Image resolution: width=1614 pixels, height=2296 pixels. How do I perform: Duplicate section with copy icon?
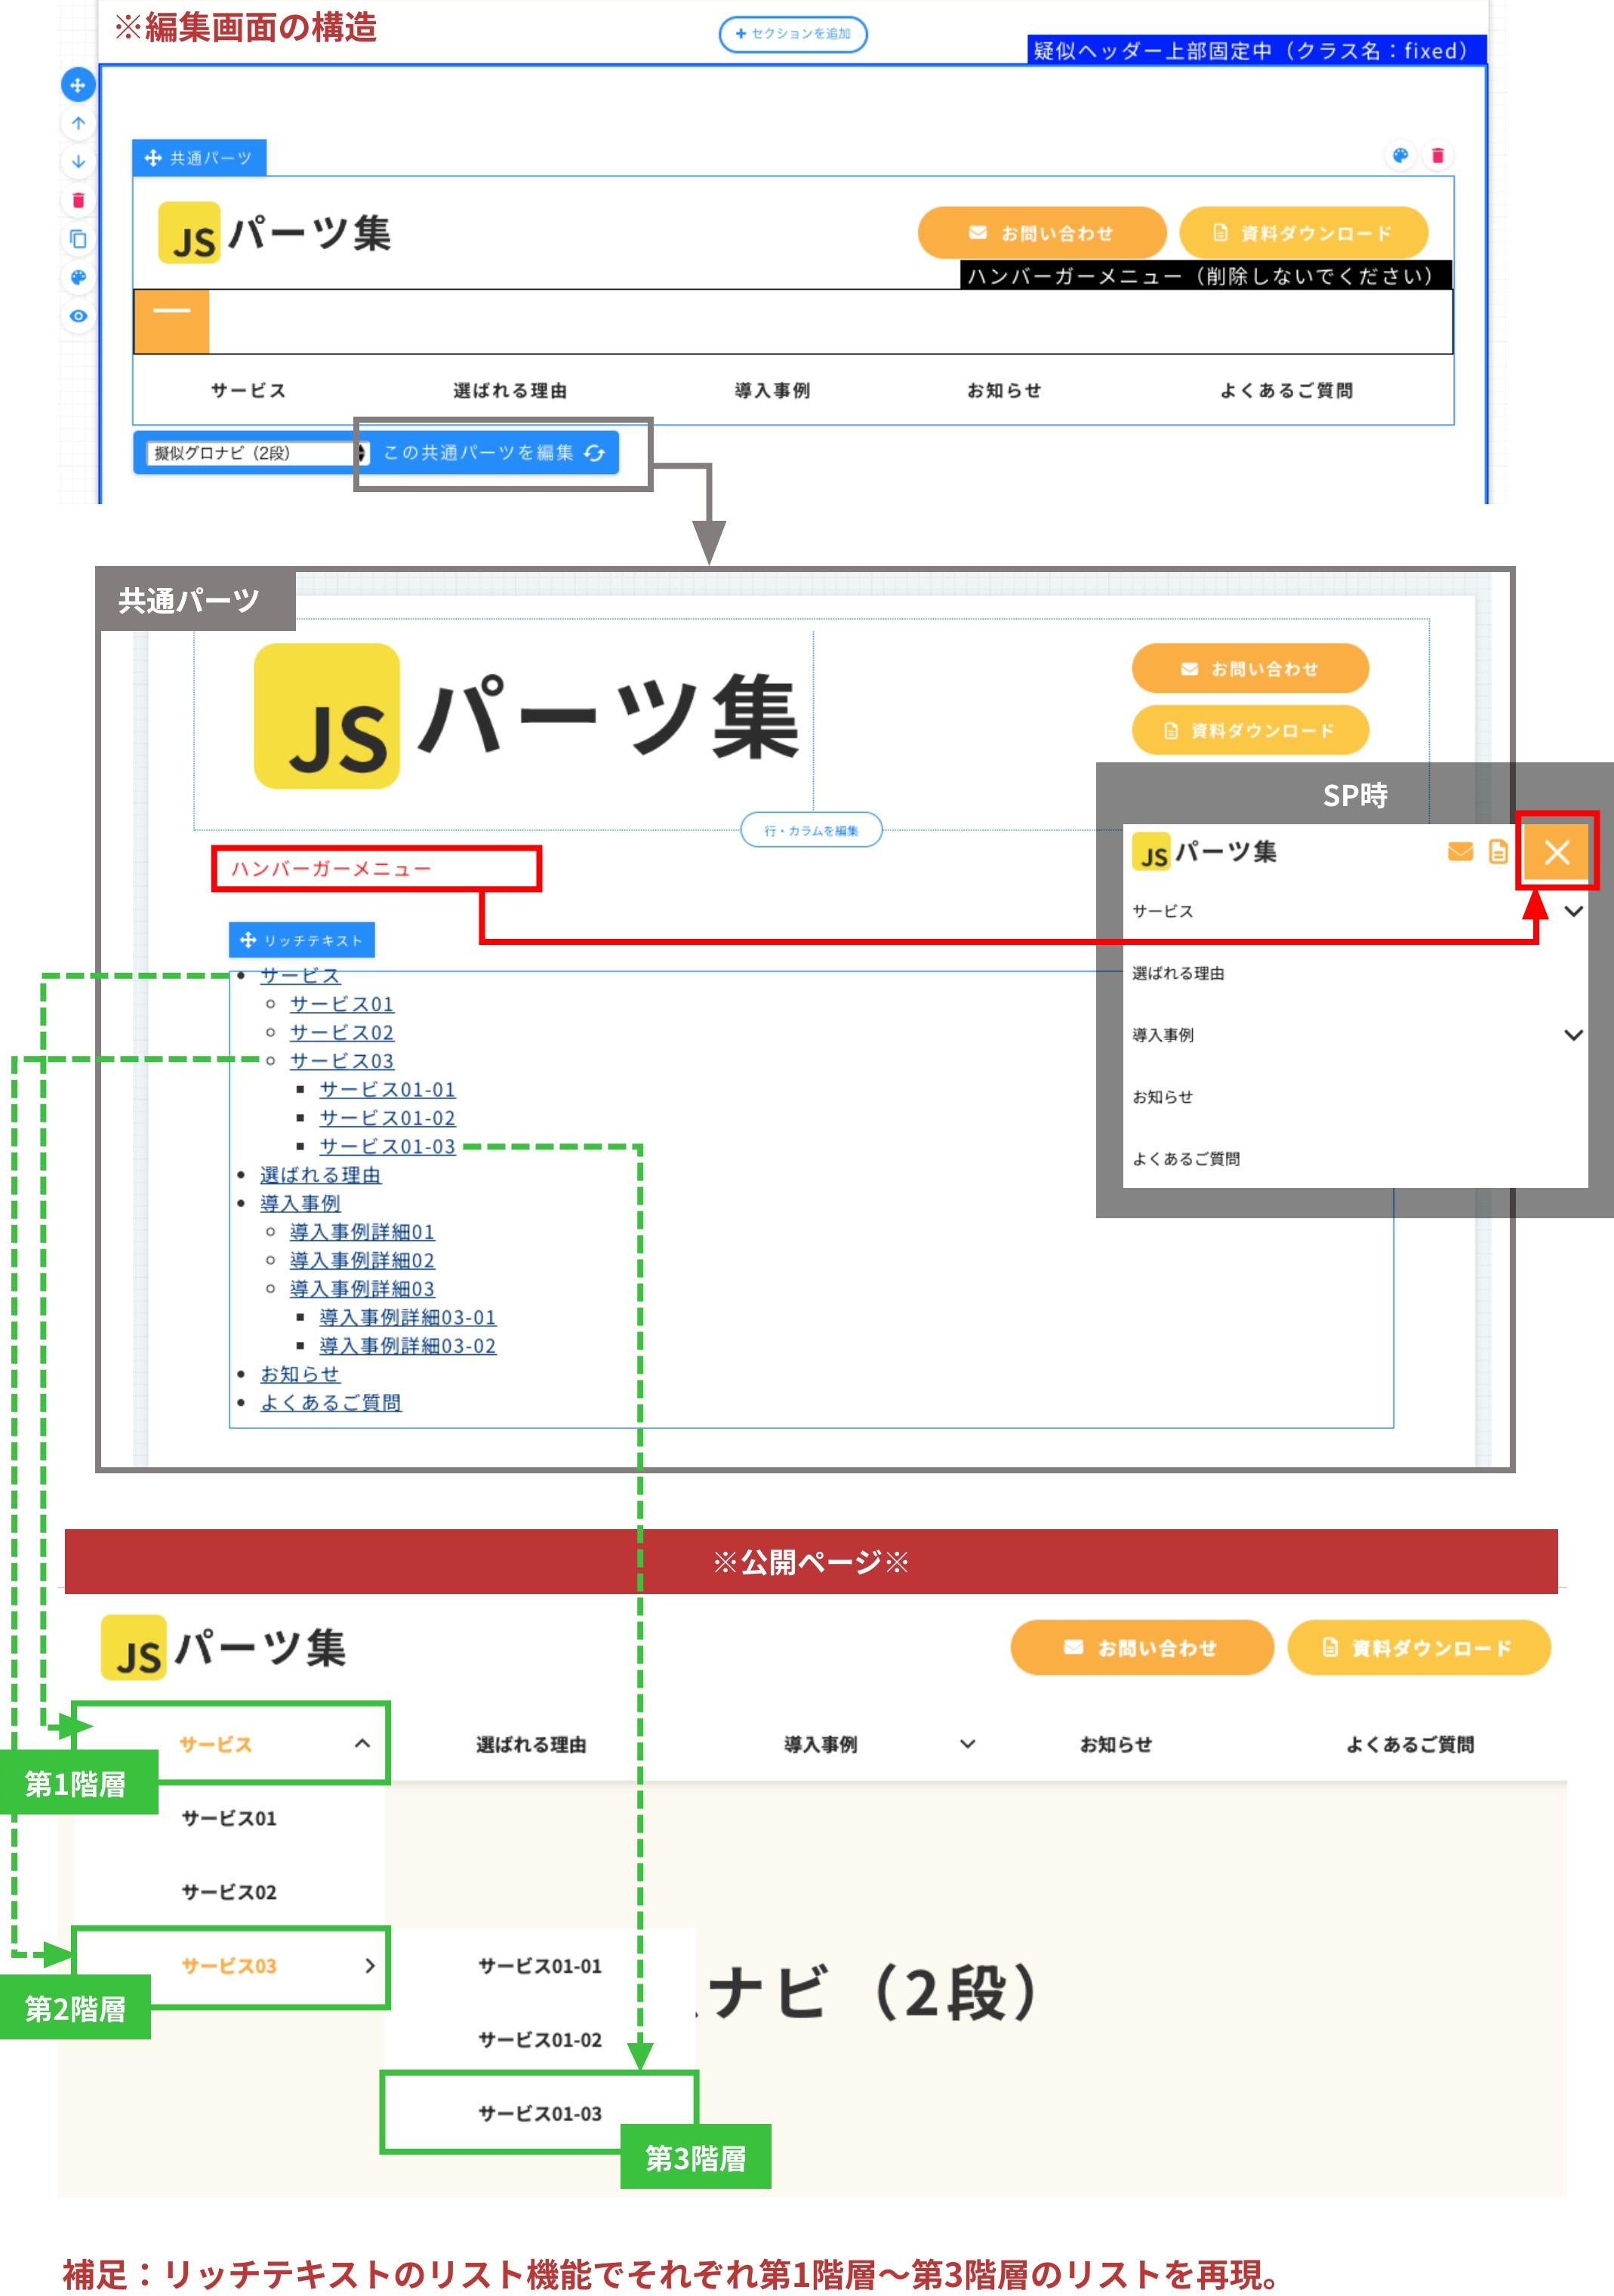[78, 239]
